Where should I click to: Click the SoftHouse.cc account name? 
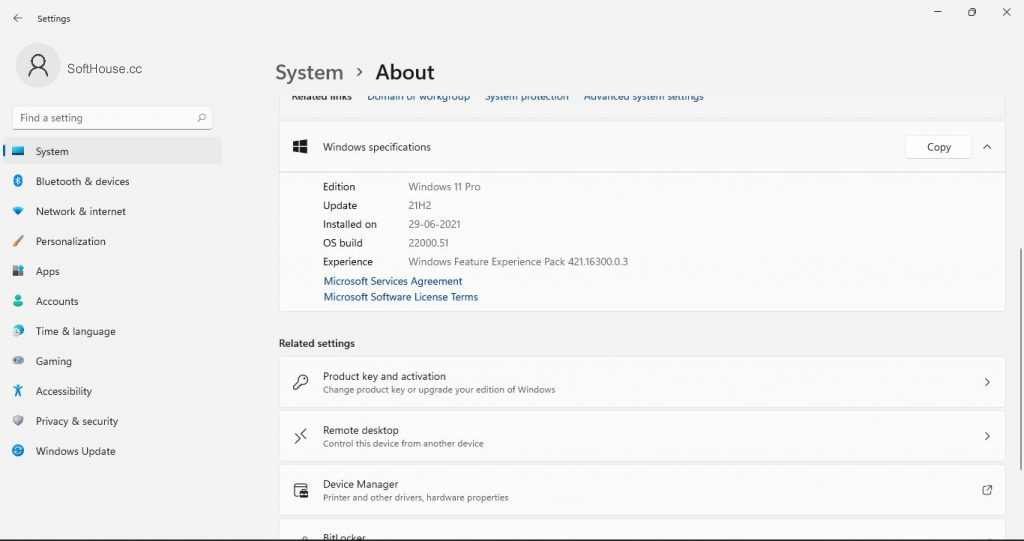coord(104,69)
